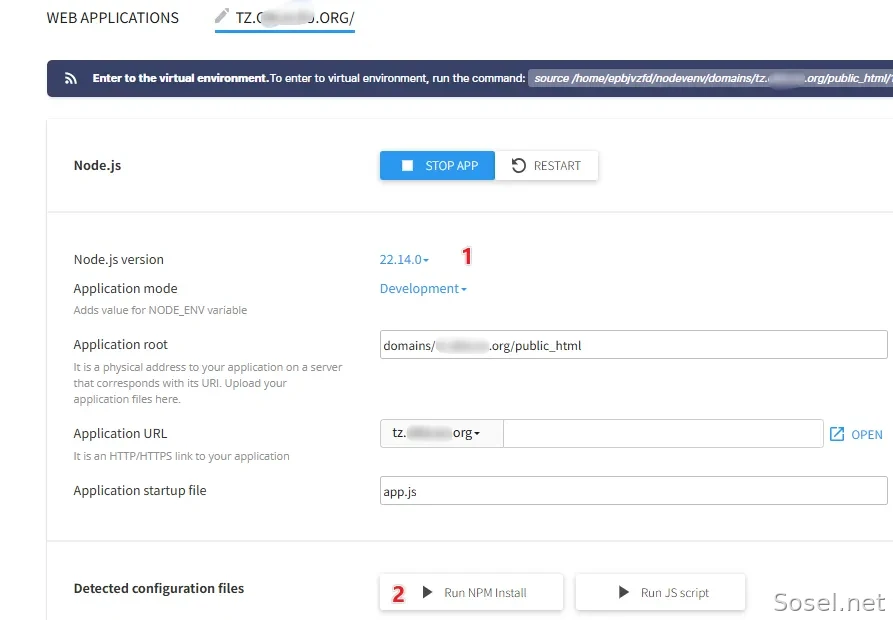Screen dimensions: 893x620
Task: Open the Node.js version 22.14.0 dropdown
Action: (404, 260)
